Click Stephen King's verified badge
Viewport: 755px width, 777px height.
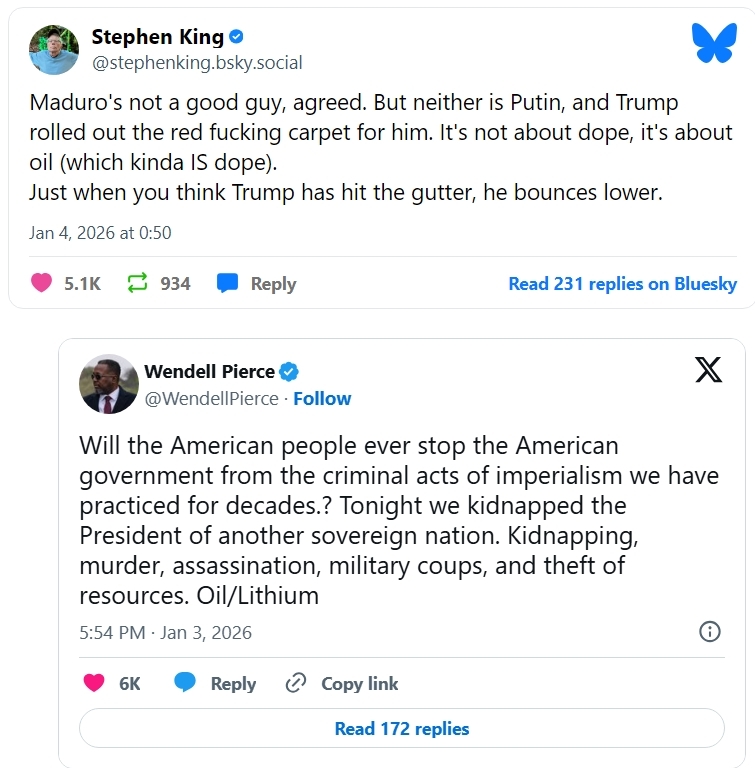237,37
